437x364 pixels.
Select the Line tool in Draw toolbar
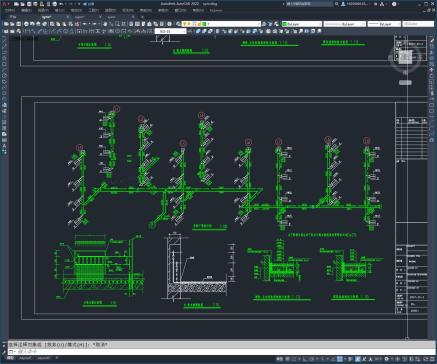coord(4,40)
